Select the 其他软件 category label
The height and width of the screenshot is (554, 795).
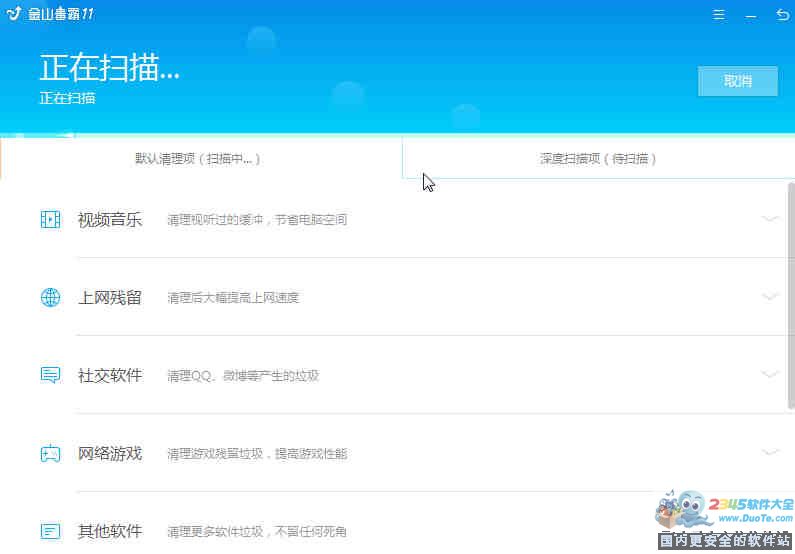110,531
